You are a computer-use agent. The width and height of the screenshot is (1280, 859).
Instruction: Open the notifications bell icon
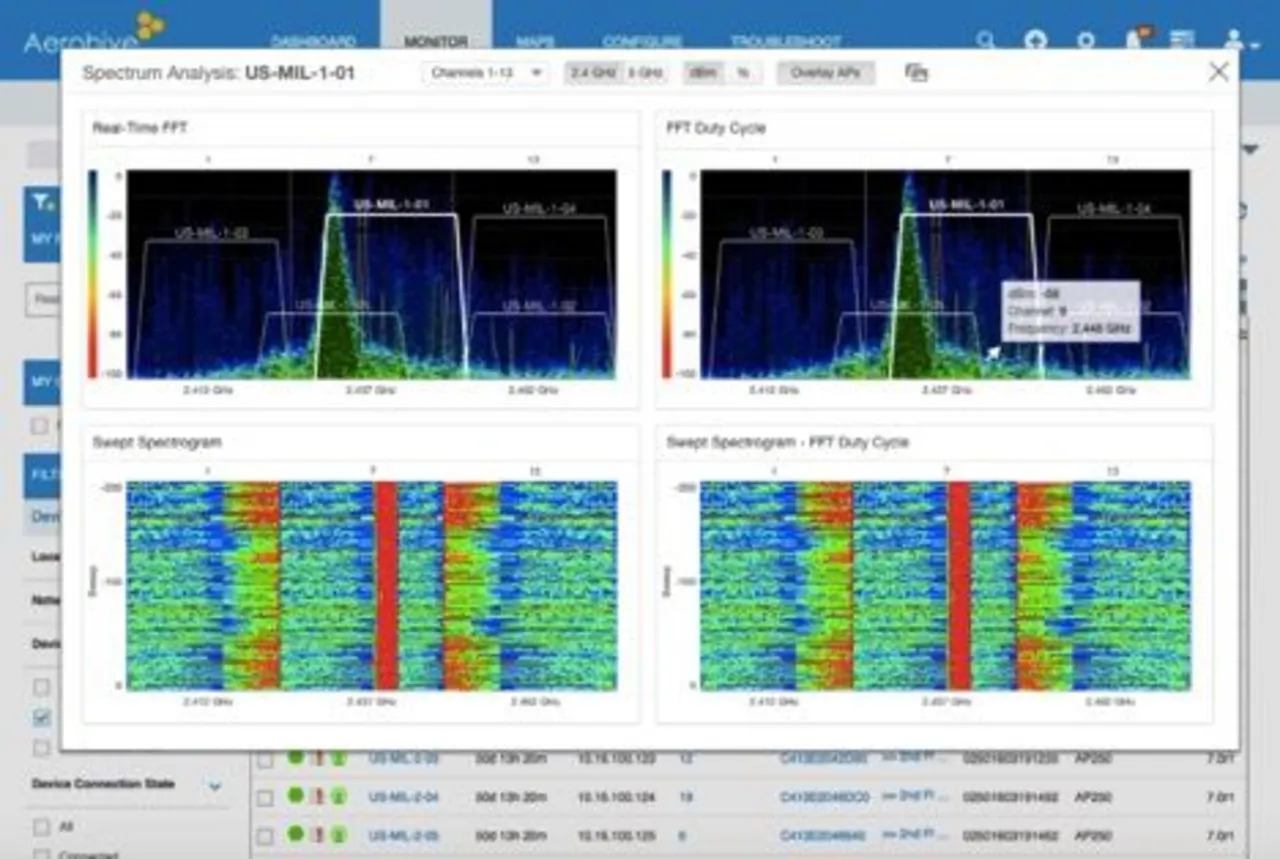click(1134, 40)
